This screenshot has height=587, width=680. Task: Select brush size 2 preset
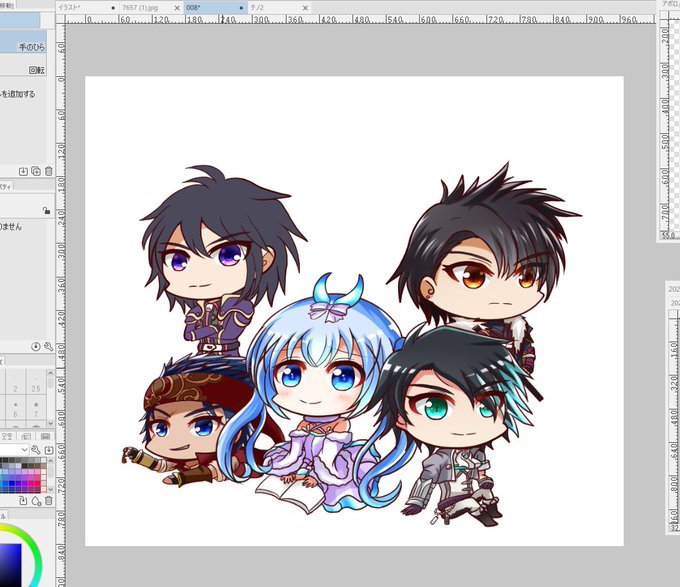coord(16,384)
